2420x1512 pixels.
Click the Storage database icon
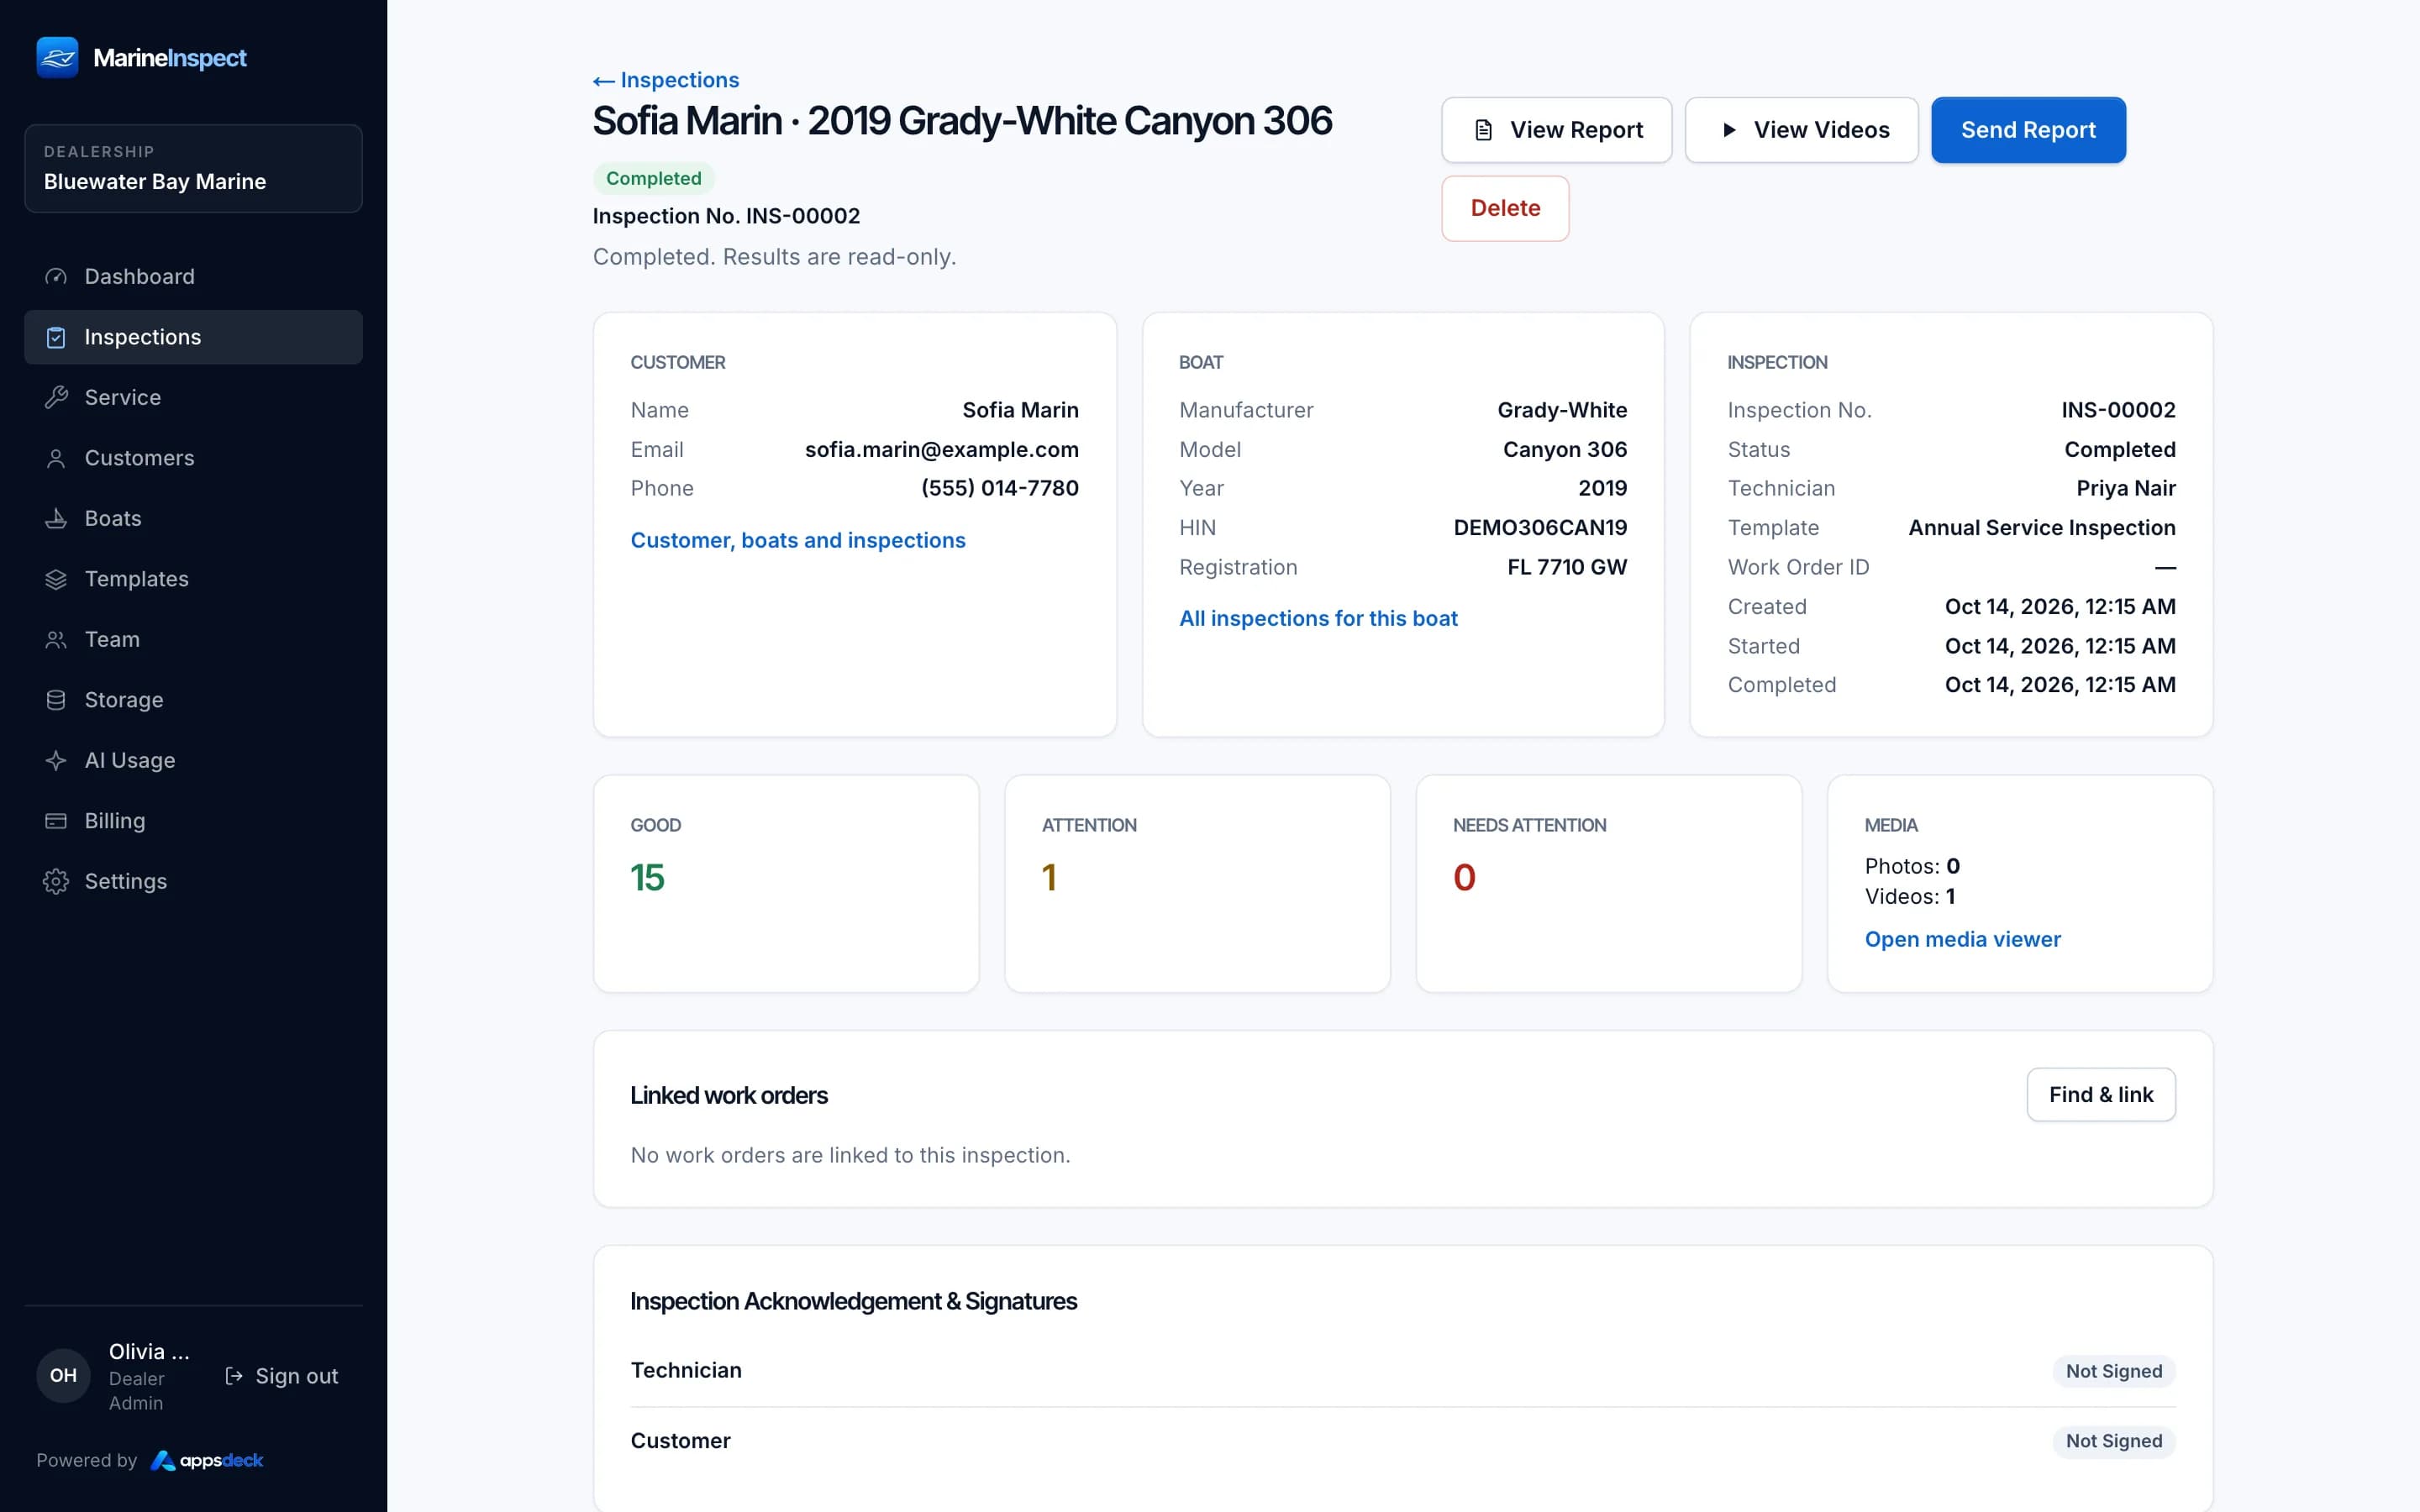point(56,700)
